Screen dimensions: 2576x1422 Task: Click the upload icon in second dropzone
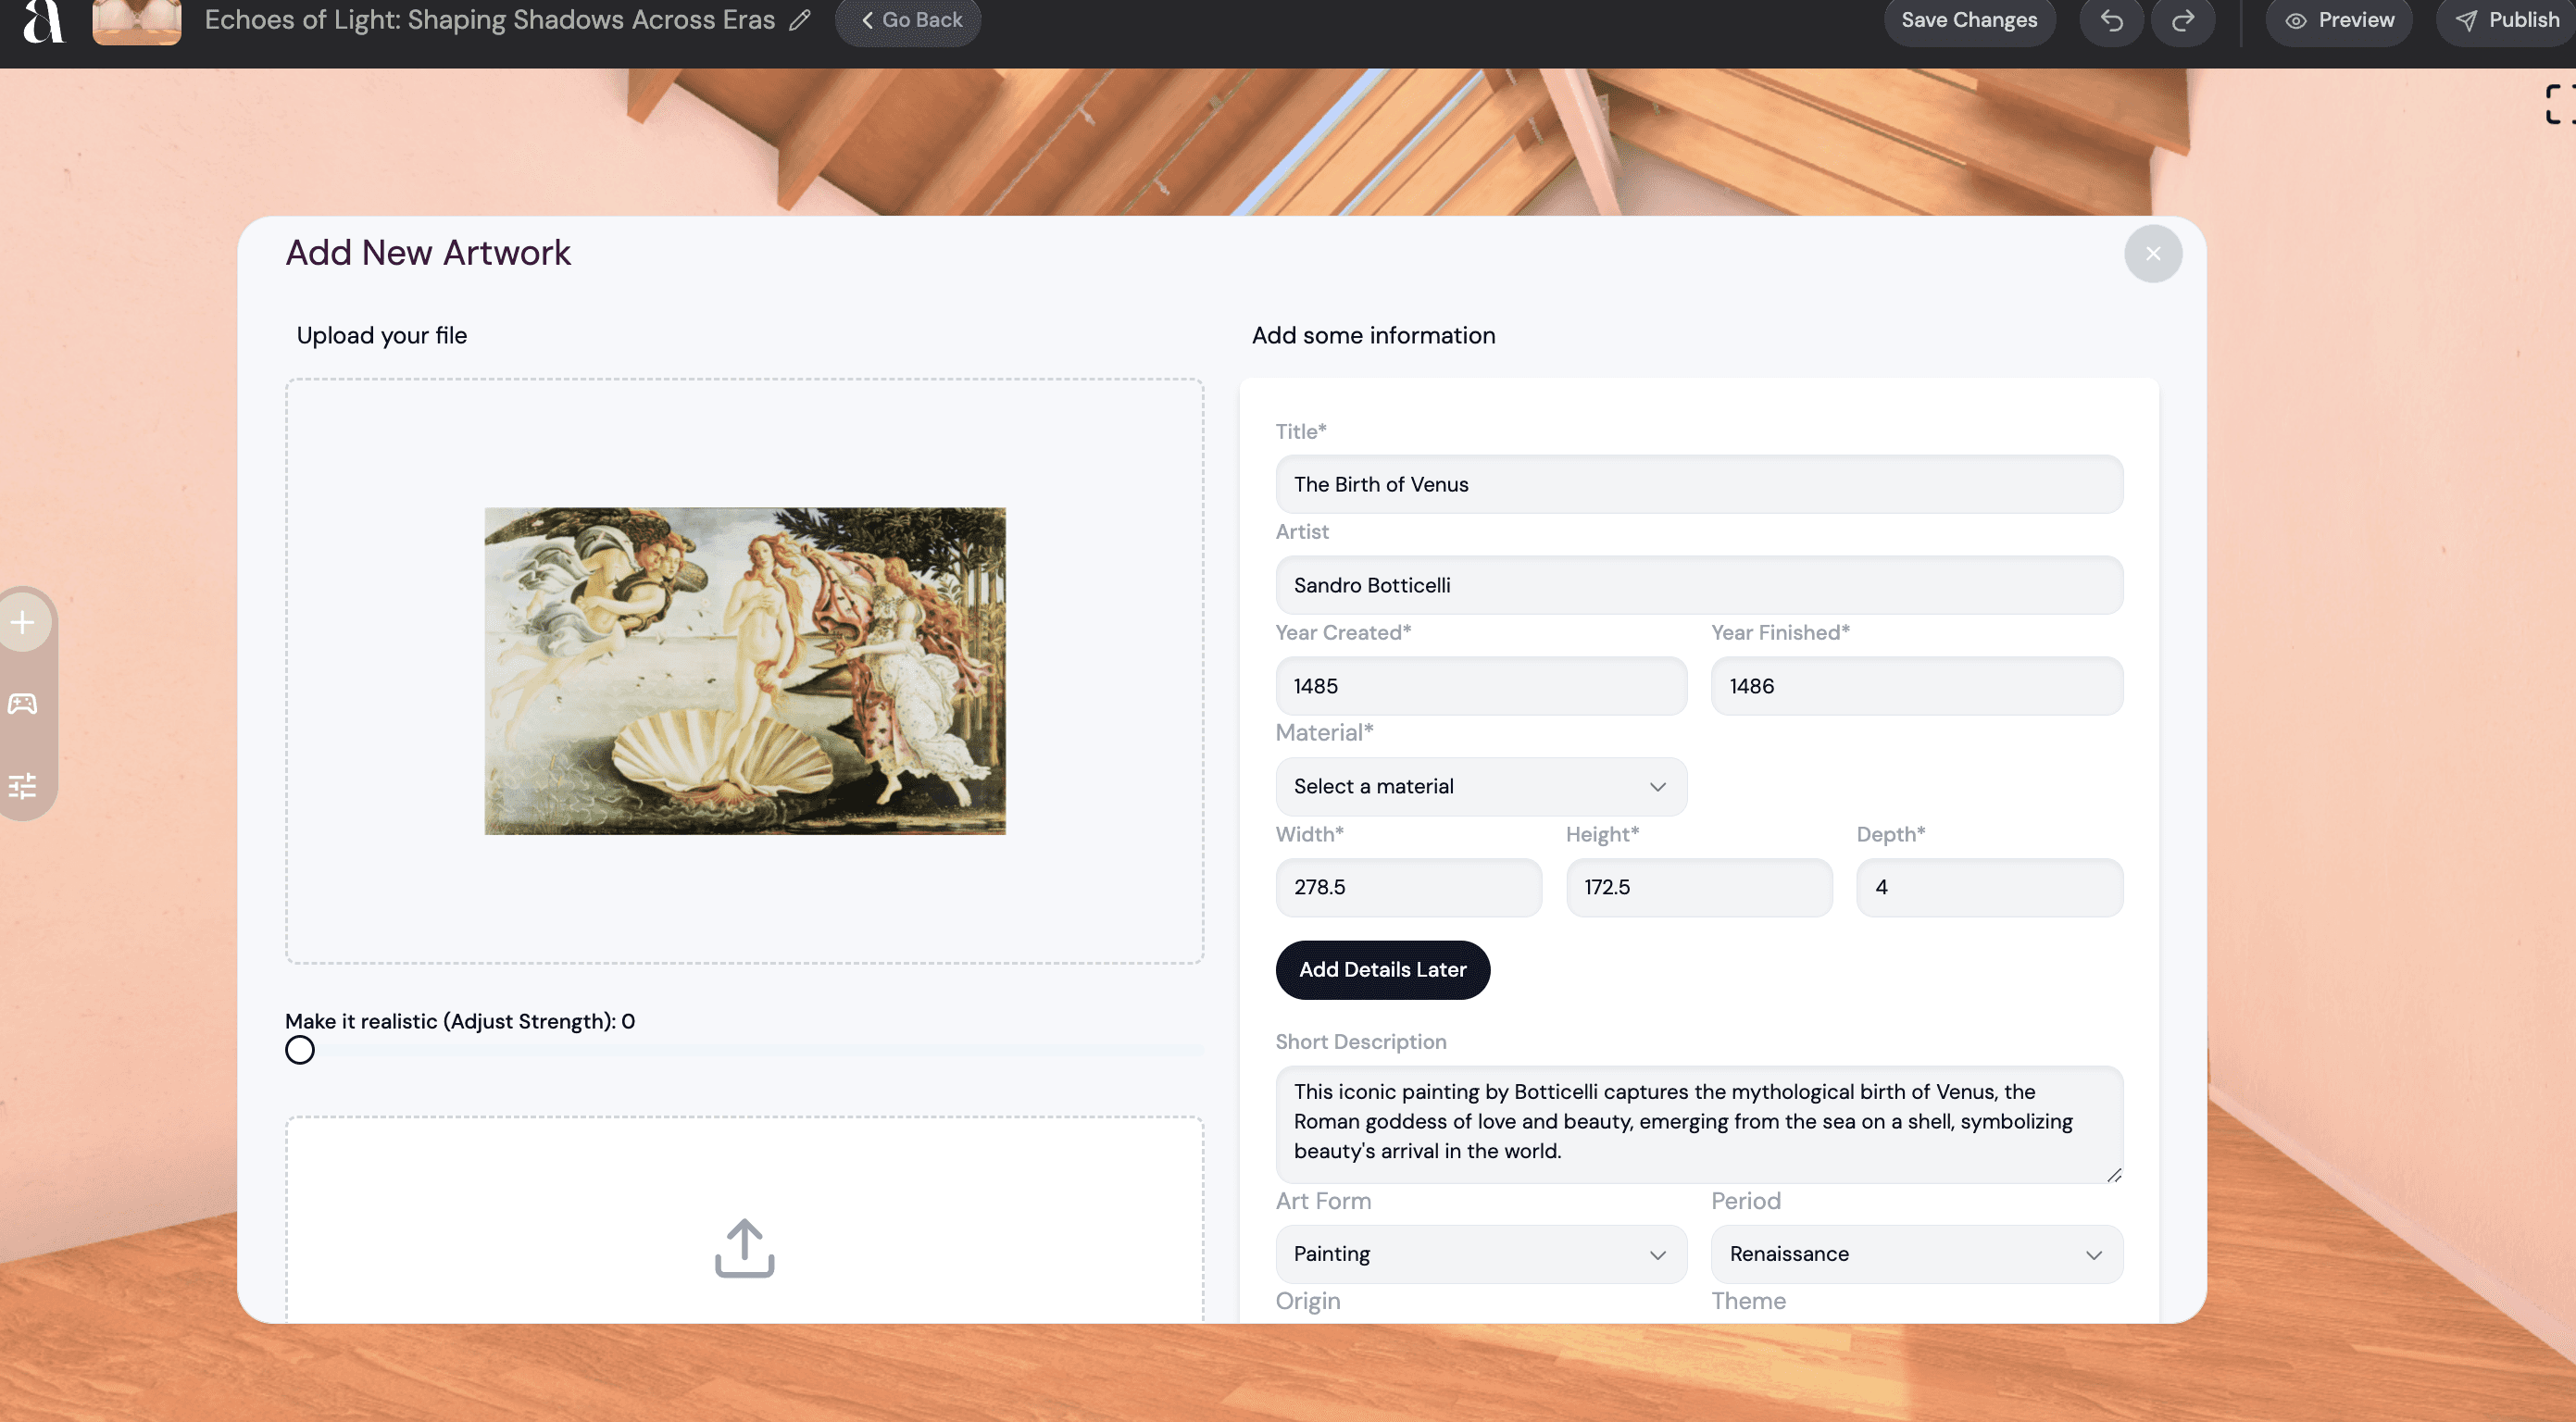coord(745,1248)
